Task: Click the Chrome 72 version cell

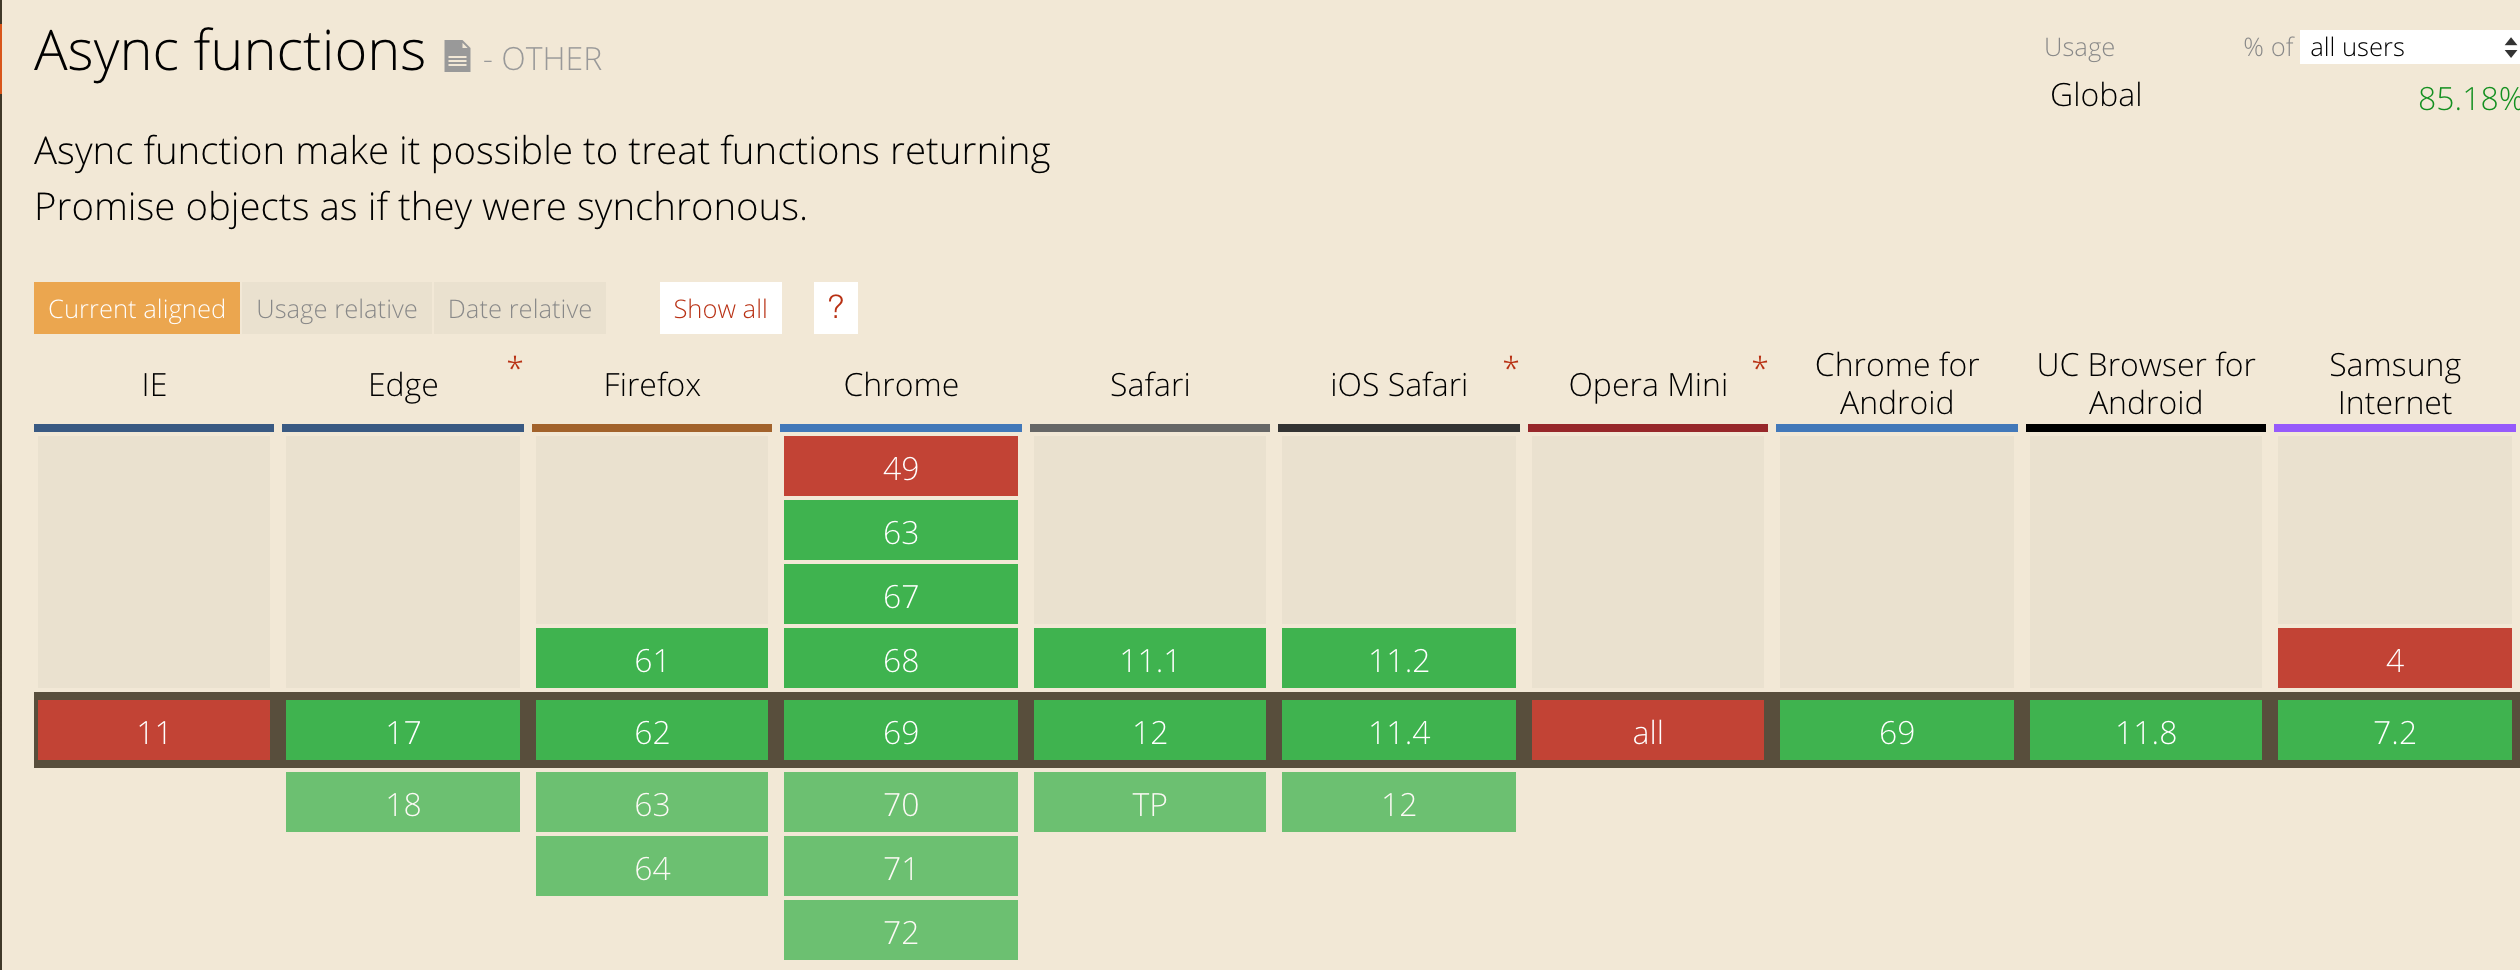Action: (x=901, y=931)
